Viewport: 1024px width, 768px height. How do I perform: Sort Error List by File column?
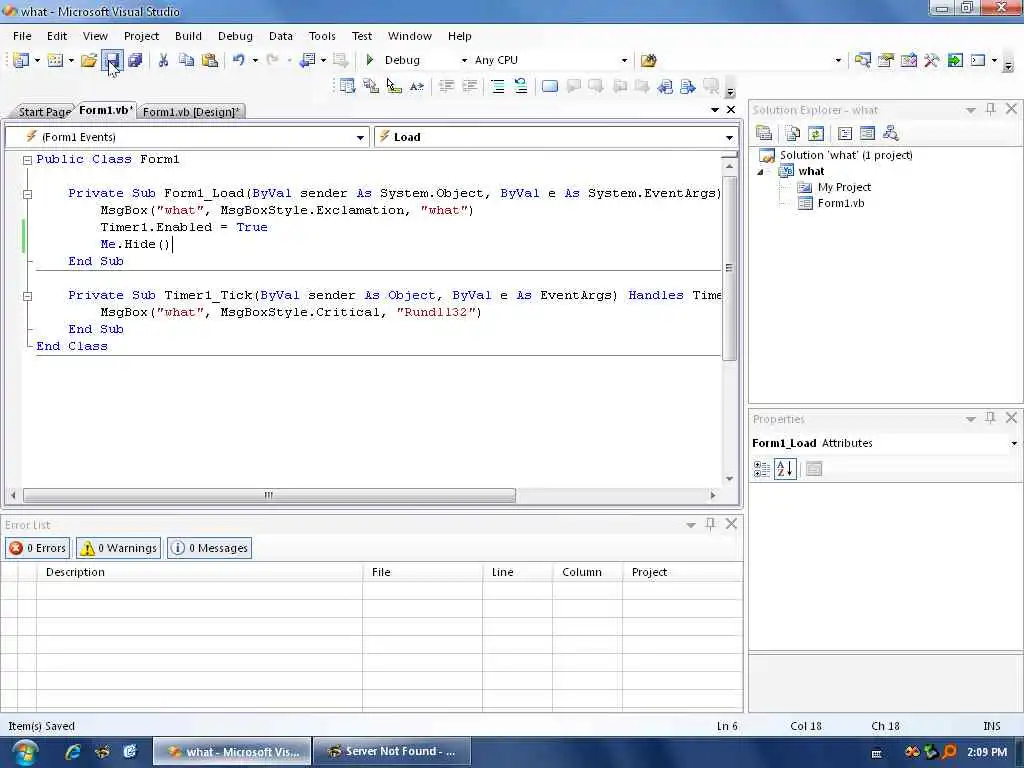[423, 572]
